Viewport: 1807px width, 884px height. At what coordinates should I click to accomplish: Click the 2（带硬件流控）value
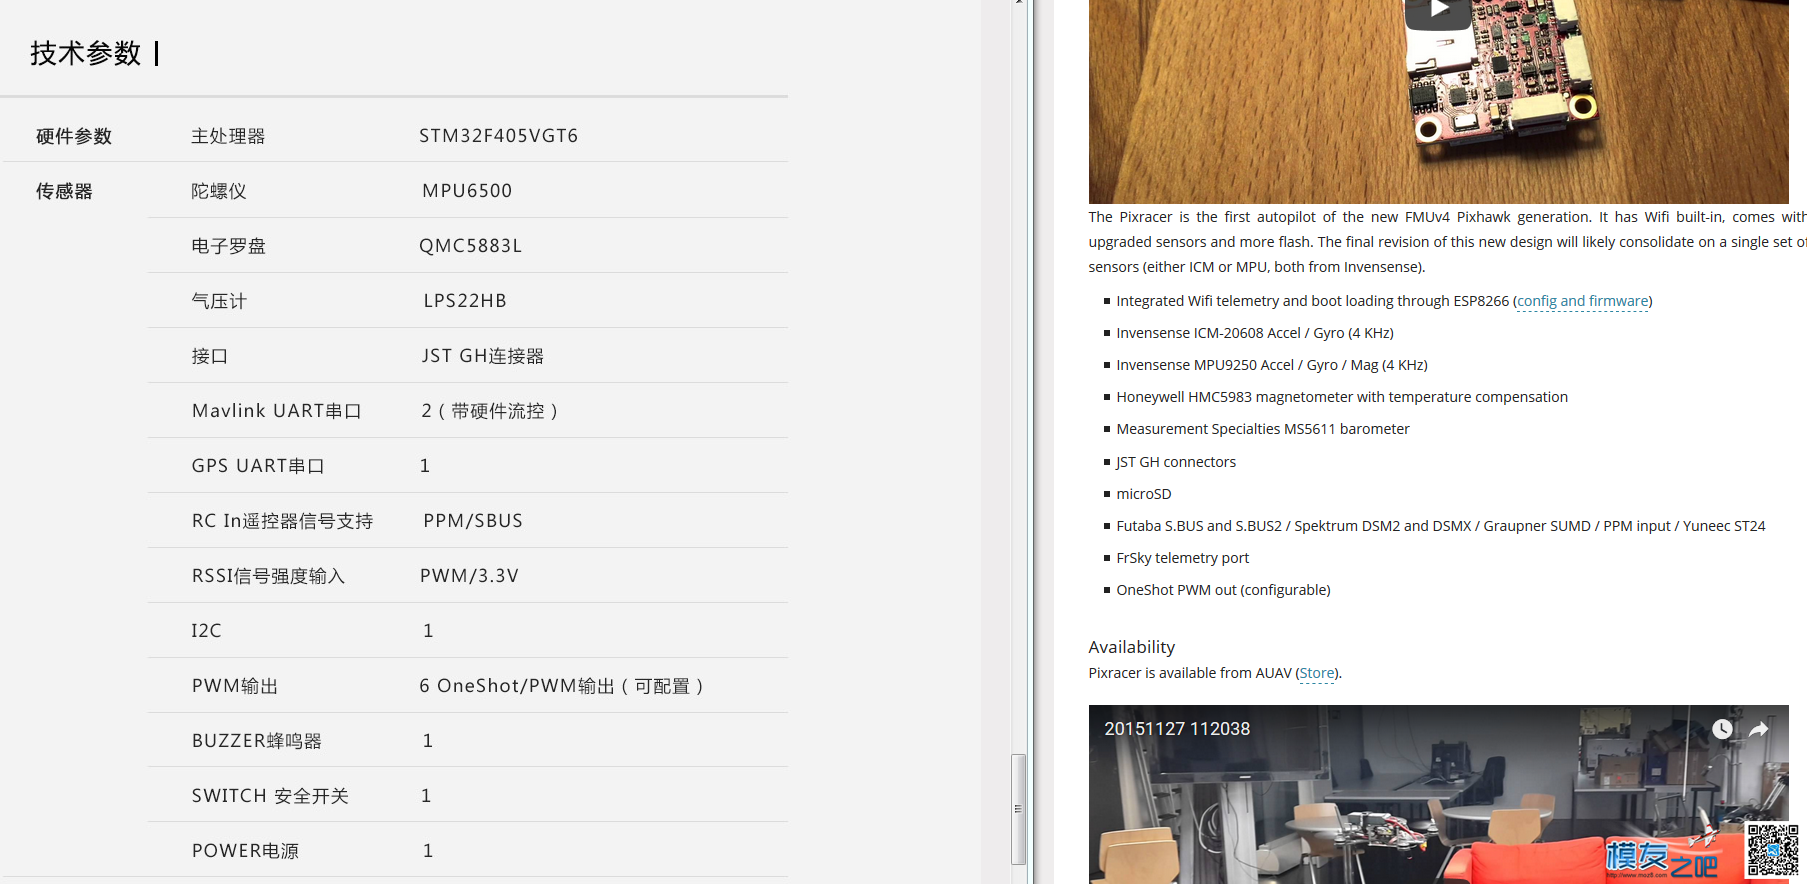[490, 411]
